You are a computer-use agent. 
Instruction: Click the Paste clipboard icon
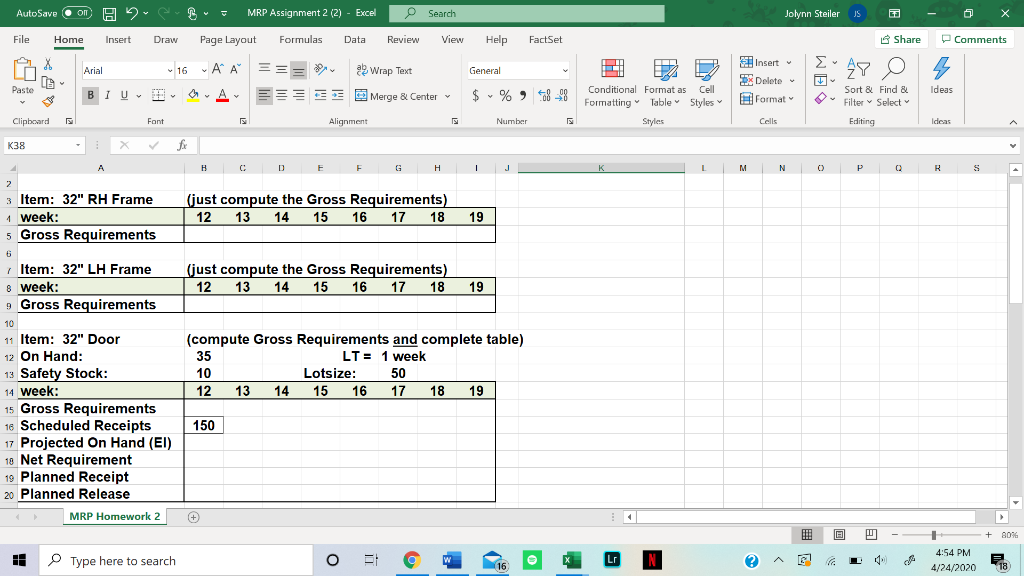[23, 70]
